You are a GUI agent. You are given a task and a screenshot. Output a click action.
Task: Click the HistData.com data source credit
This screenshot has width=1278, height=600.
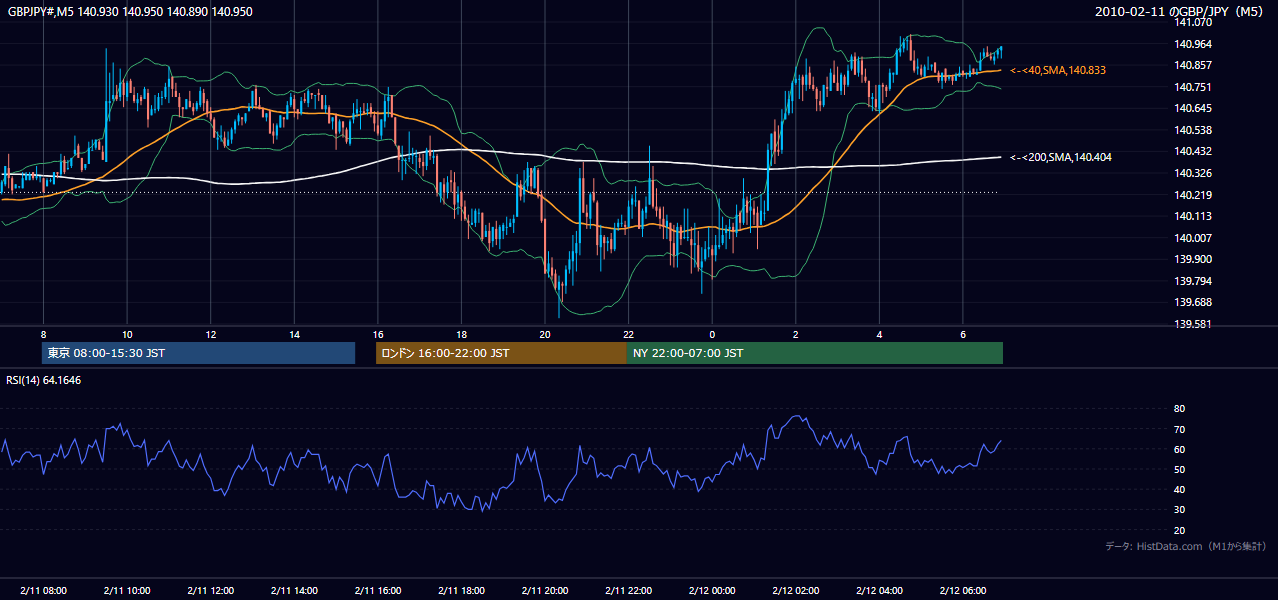pyautogui.click(x=1186, y=546)
